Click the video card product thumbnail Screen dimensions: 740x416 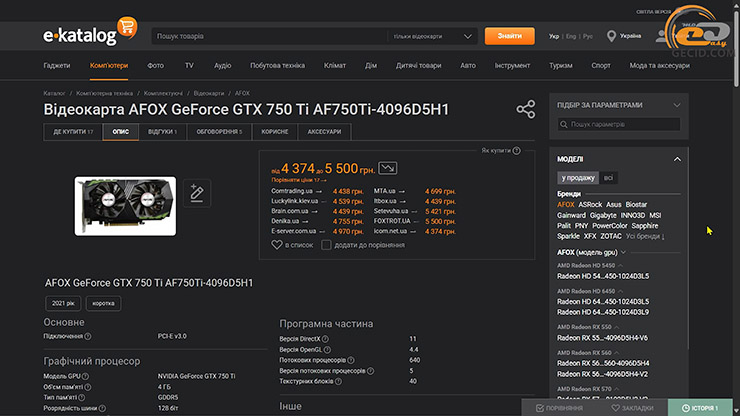[x=125, y=206]
